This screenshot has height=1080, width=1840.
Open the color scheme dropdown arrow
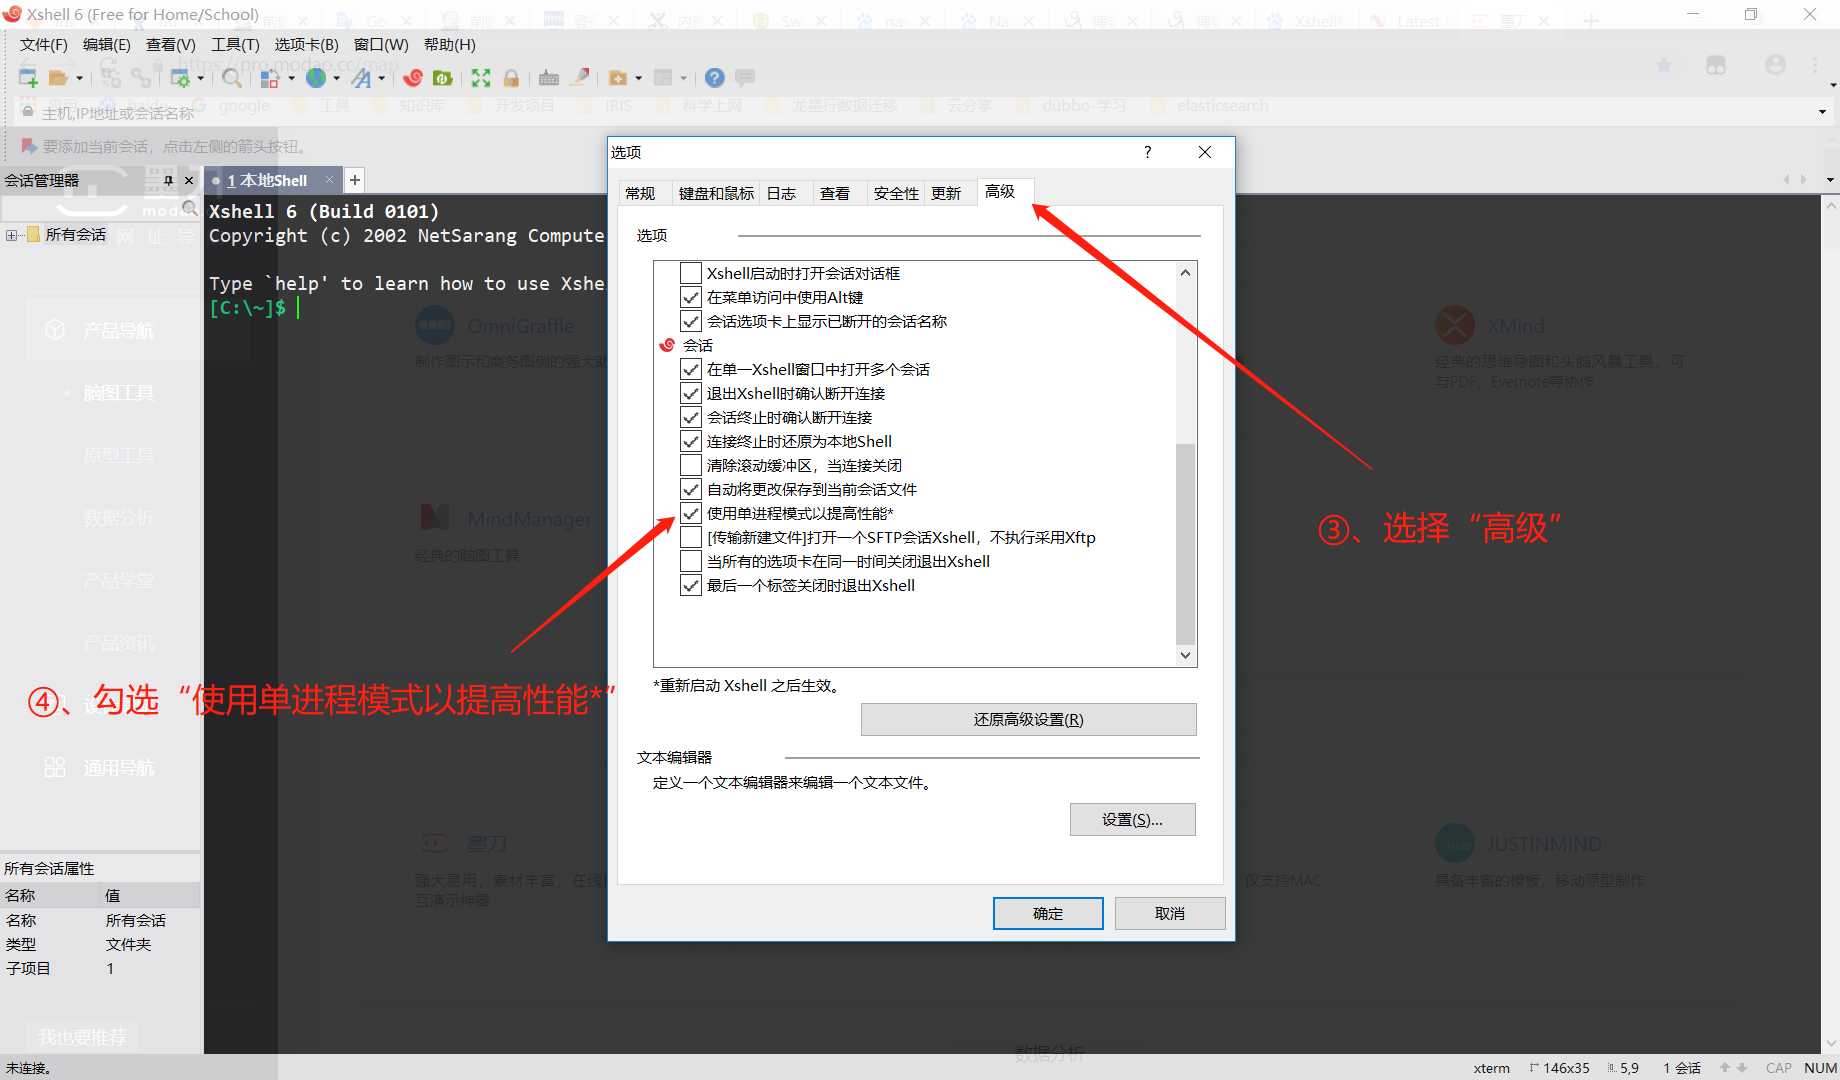[291, 78]
